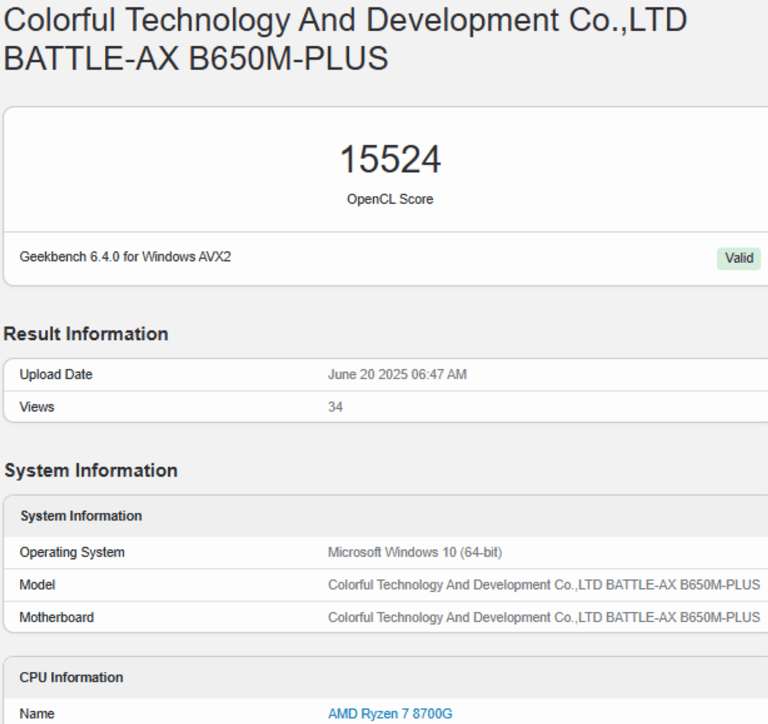Click the Motherboard row label

pyautogui.click(x=56, y=617)
